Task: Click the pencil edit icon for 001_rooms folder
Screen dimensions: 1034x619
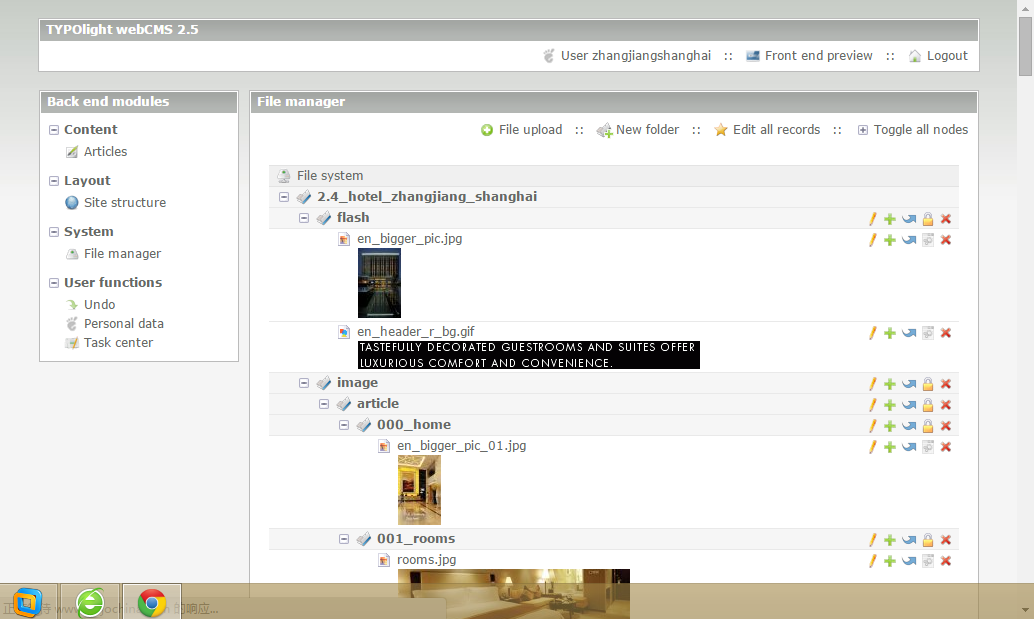Action: pyautogui.click(x=872, y=540)
